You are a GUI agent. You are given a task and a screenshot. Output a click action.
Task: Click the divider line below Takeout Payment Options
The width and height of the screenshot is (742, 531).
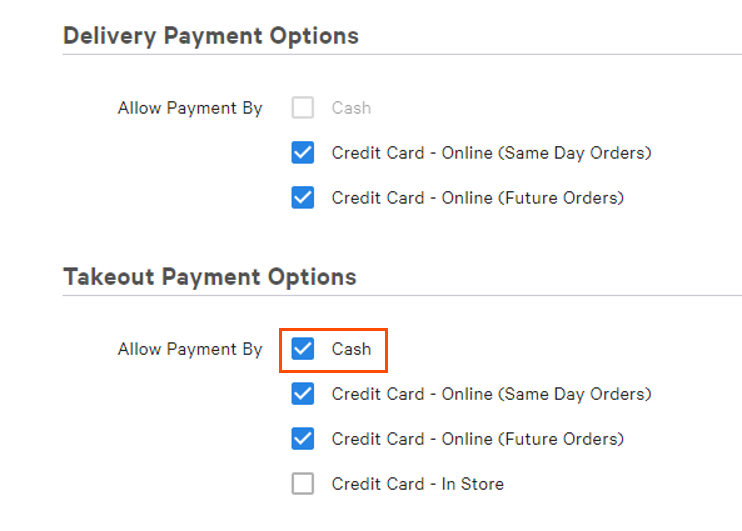click(400, 295)
